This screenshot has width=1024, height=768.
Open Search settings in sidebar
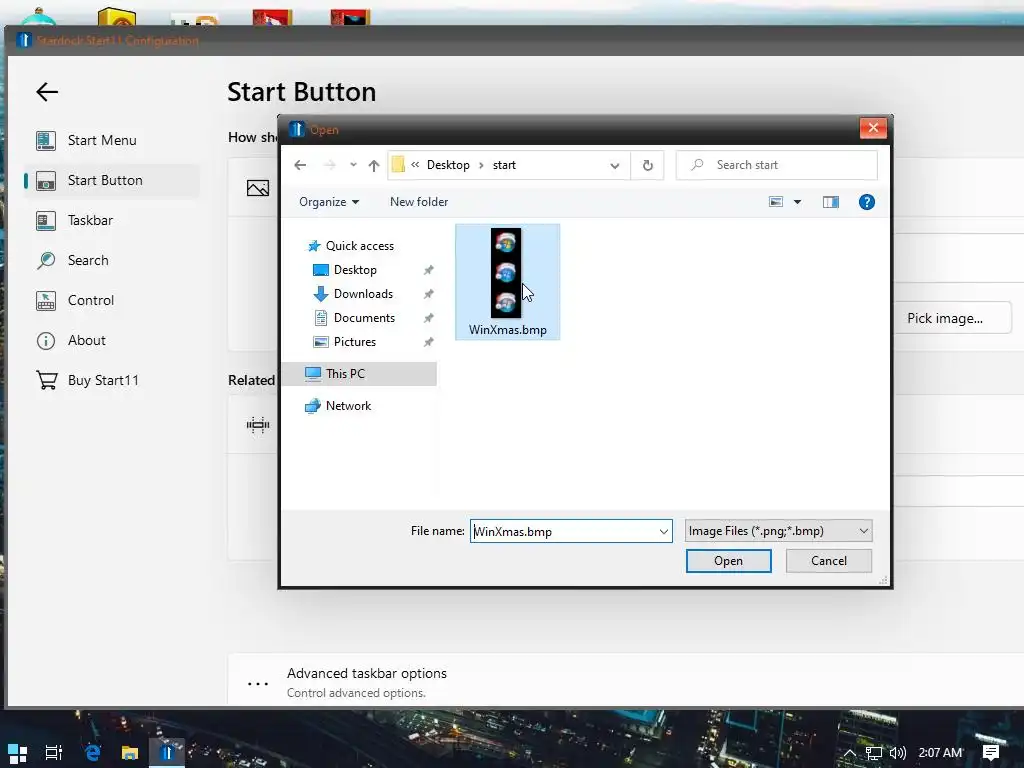coord(88,260)
